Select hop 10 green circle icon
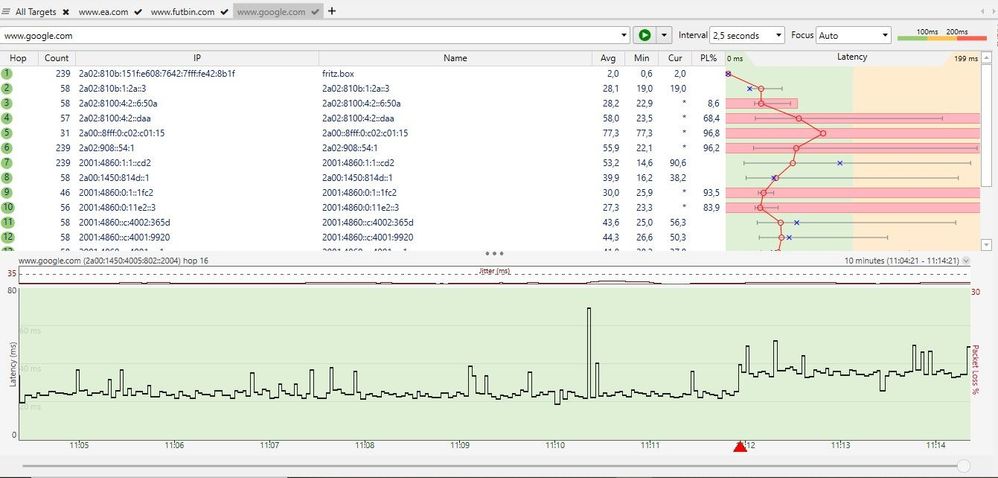The height and width of the screenshot is (478, 998). point(7,207)
